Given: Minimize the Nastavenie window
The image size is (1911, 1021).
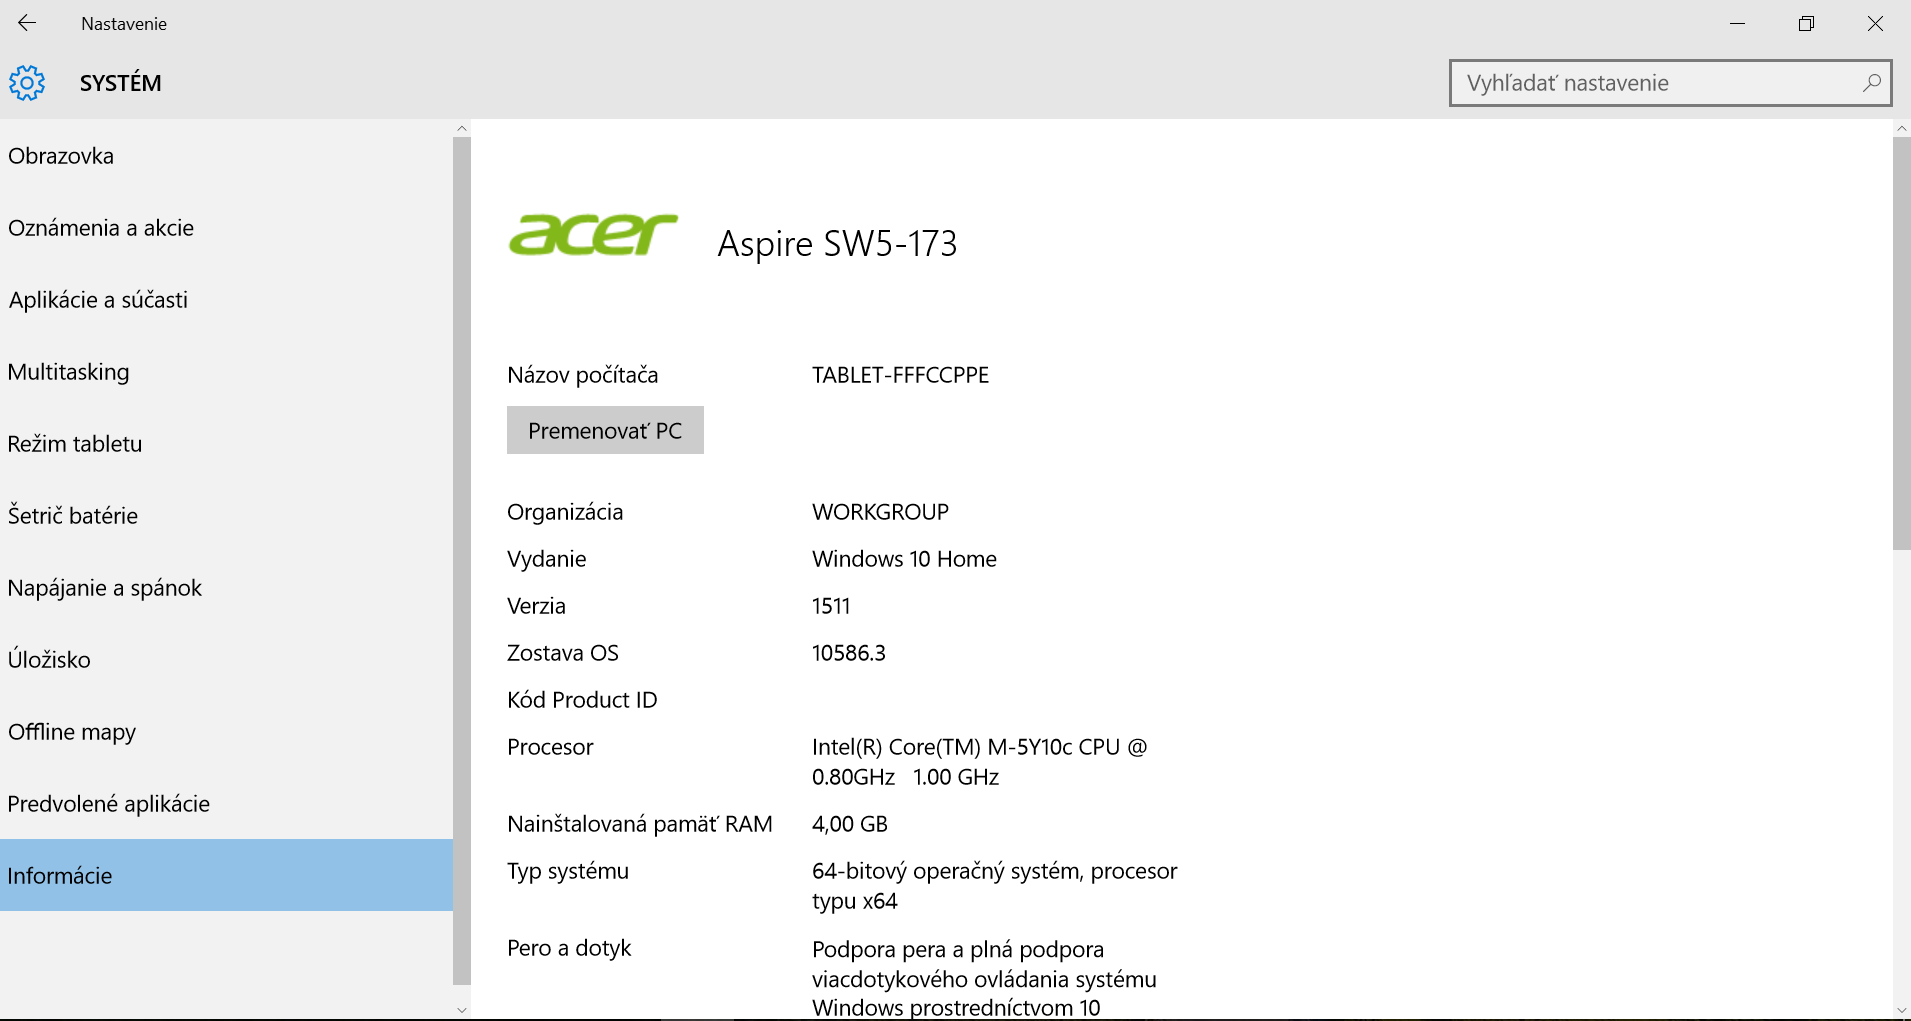Looking at the screenshot, I should 1737,23.
